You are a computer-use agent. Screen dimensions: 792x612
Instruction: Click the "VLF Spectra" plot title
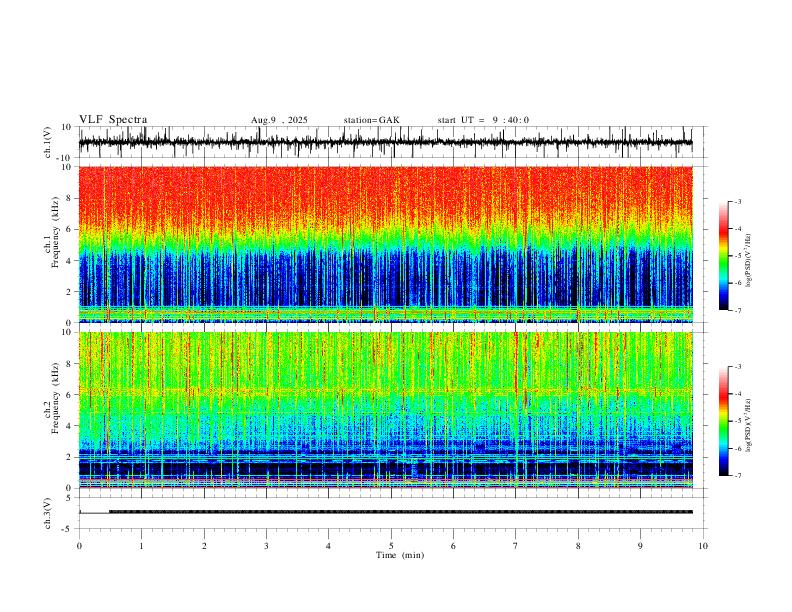113,120
